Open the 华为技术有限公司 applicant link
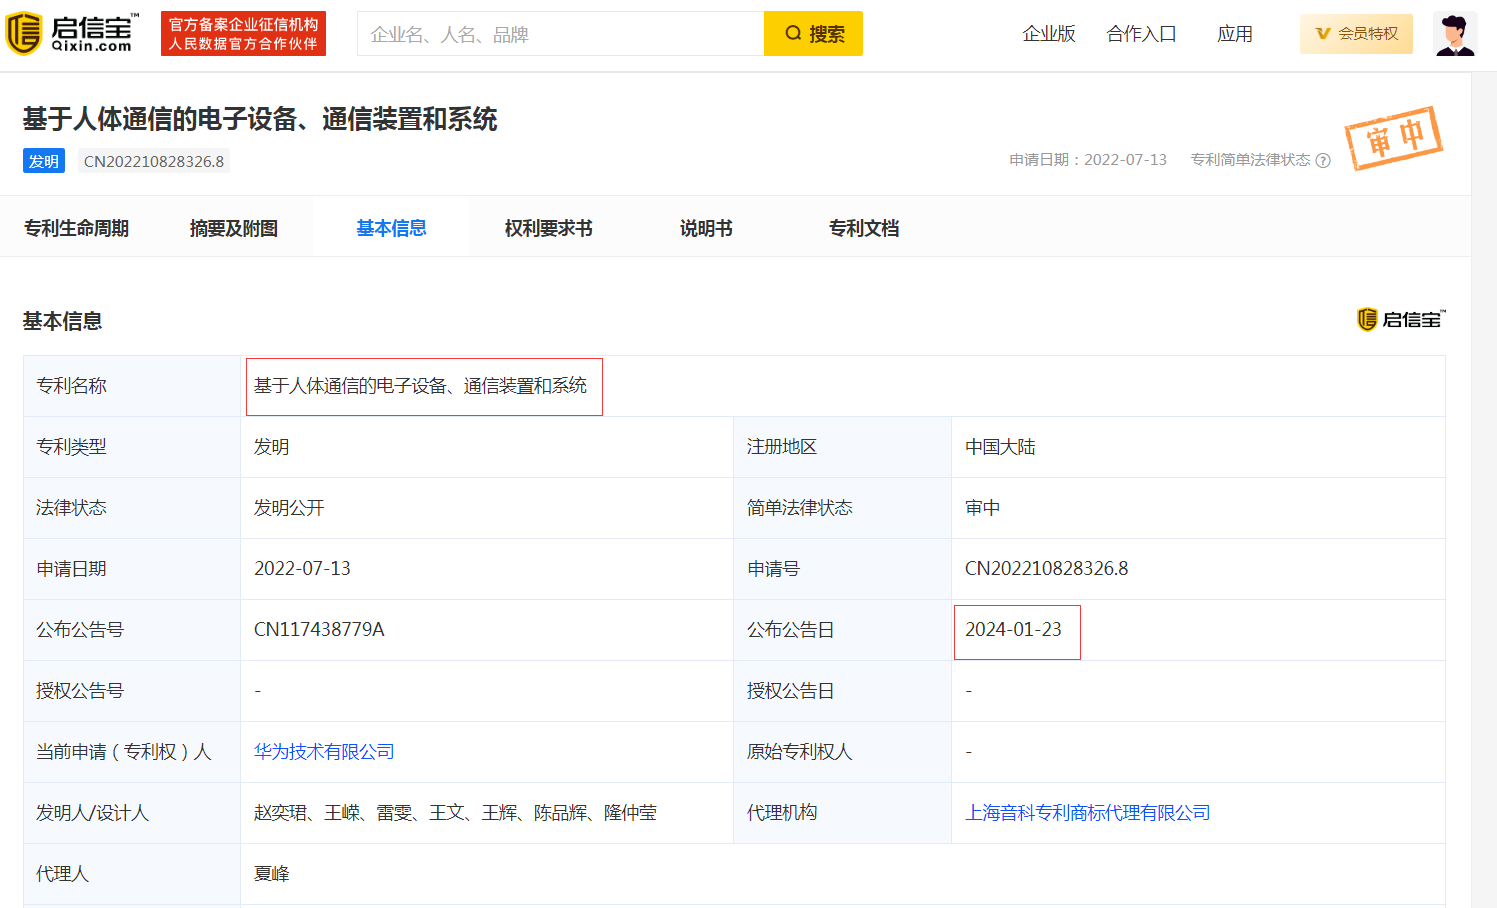Image resolution: width=1497 pixels, height=908 pixels. click(x=324, y=752)
